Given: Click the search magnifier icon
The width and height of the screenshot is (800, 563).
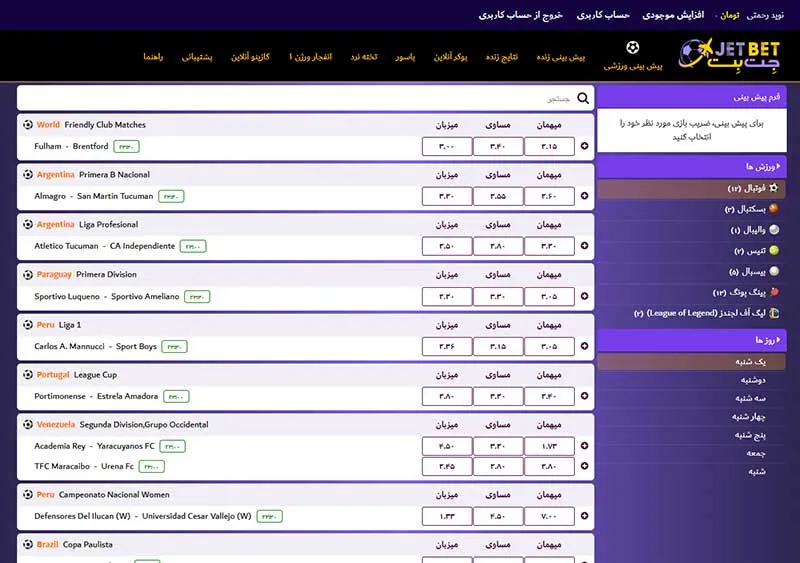Looking at the screenshot, I should [x=584, y=97].
